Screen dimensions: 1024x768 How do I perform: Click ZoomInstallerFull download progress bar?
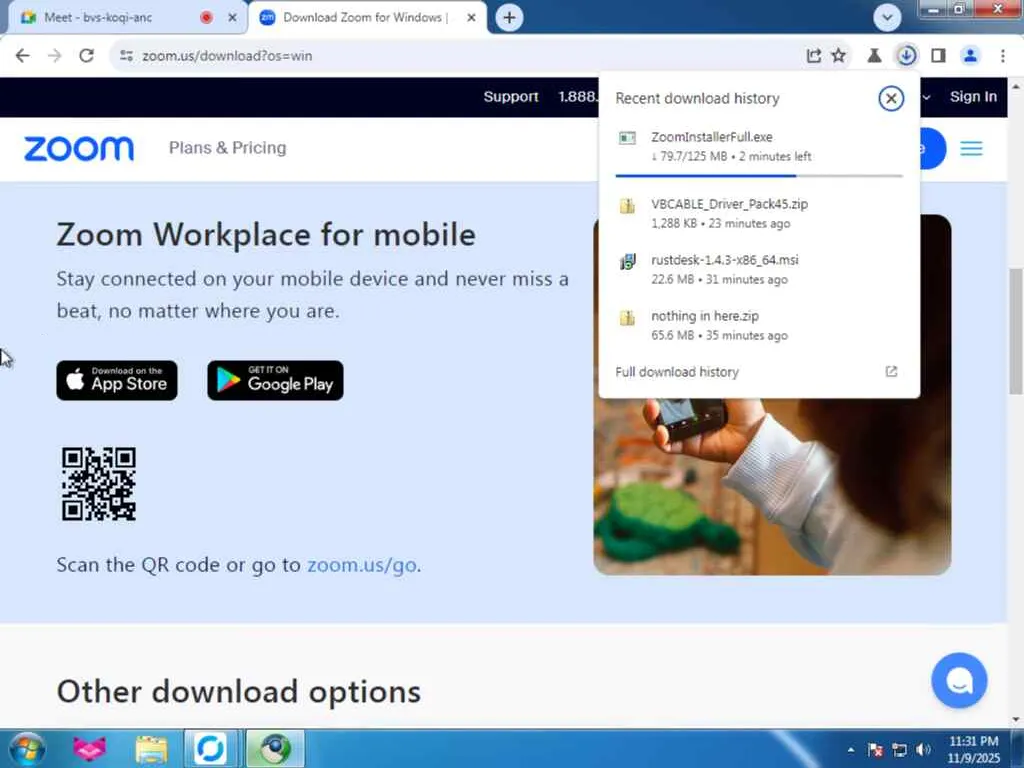tap(759, 176)
